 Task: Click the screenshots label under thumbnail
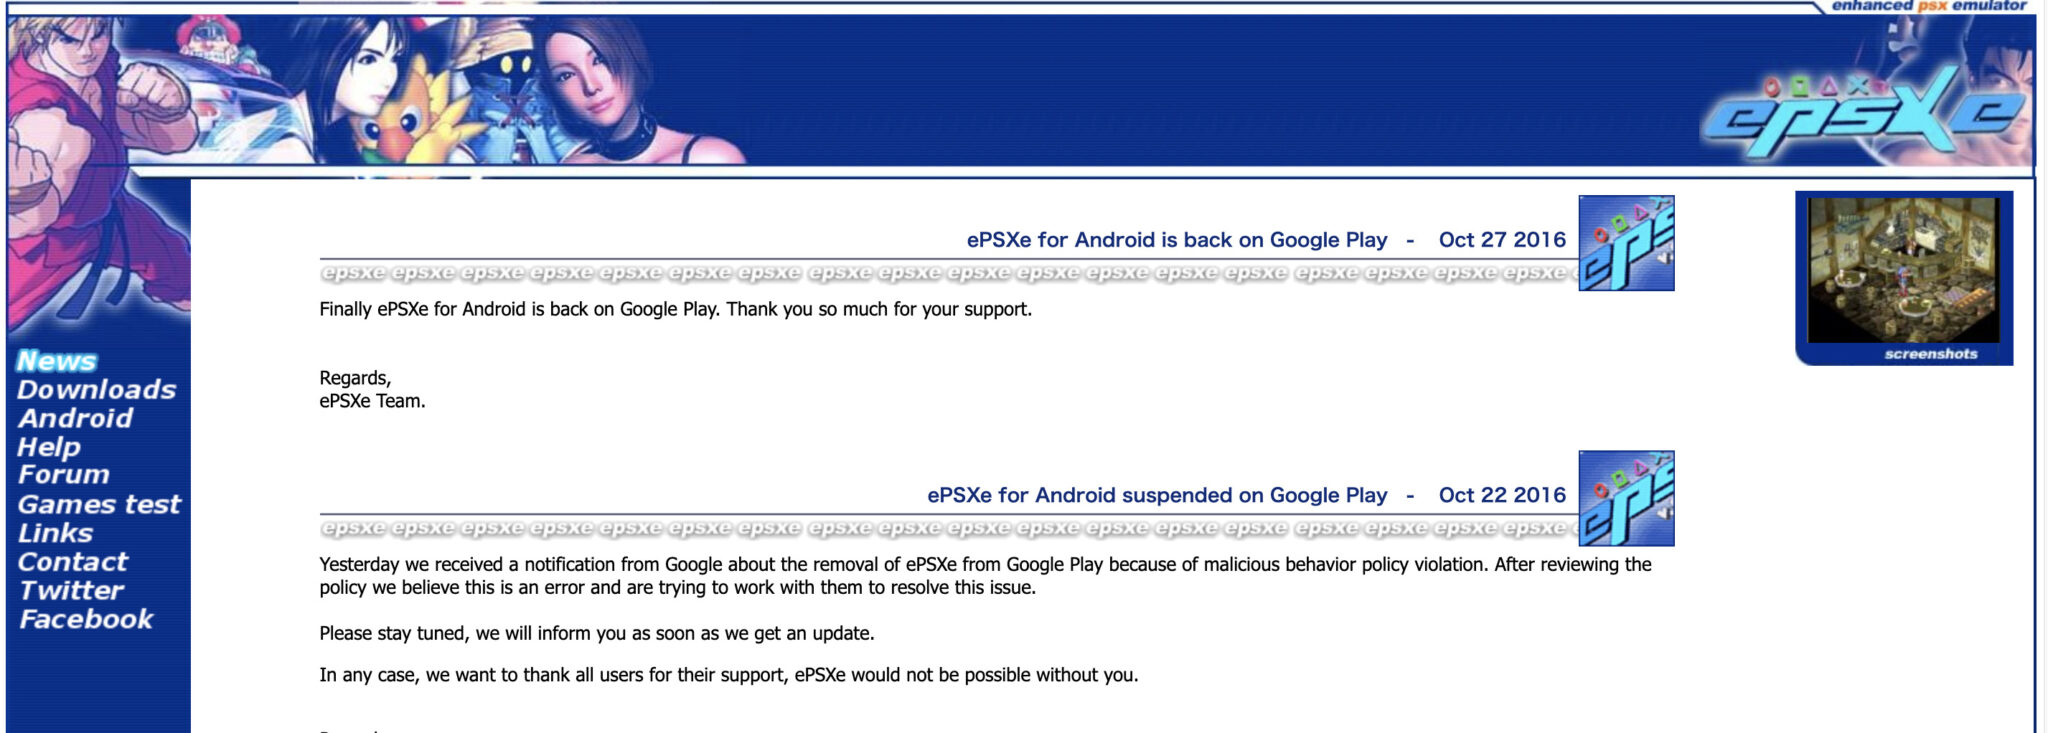(1930, 354)
